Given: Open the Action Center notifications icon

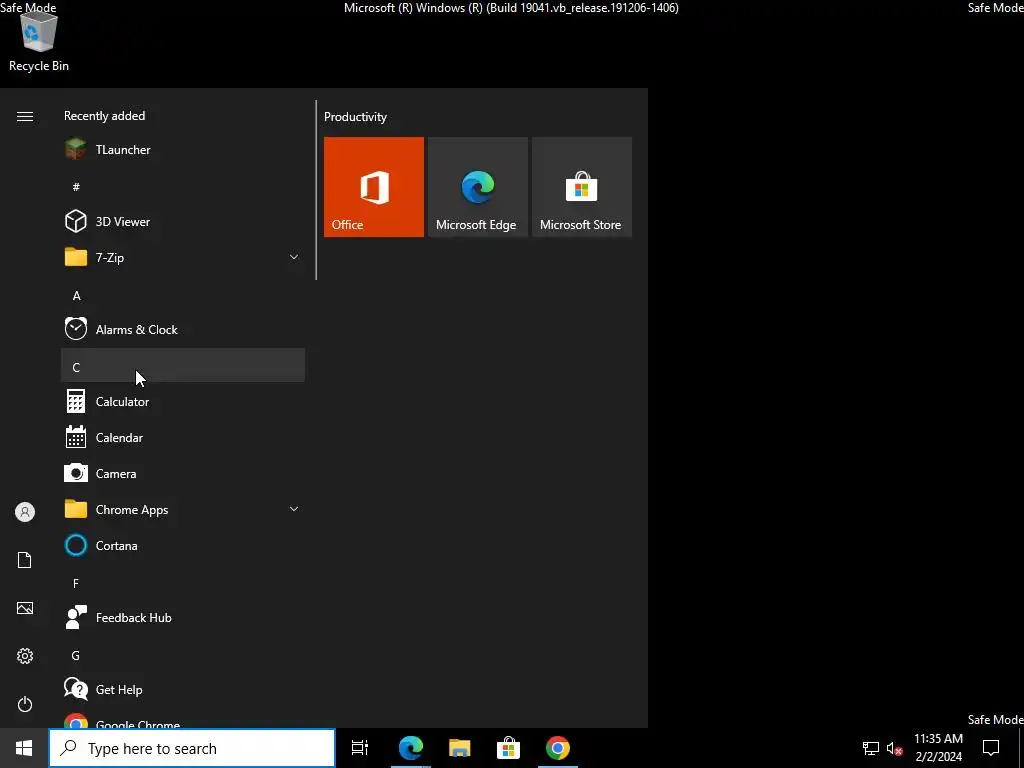Looking at the screenshot, I should click(991, 748).
